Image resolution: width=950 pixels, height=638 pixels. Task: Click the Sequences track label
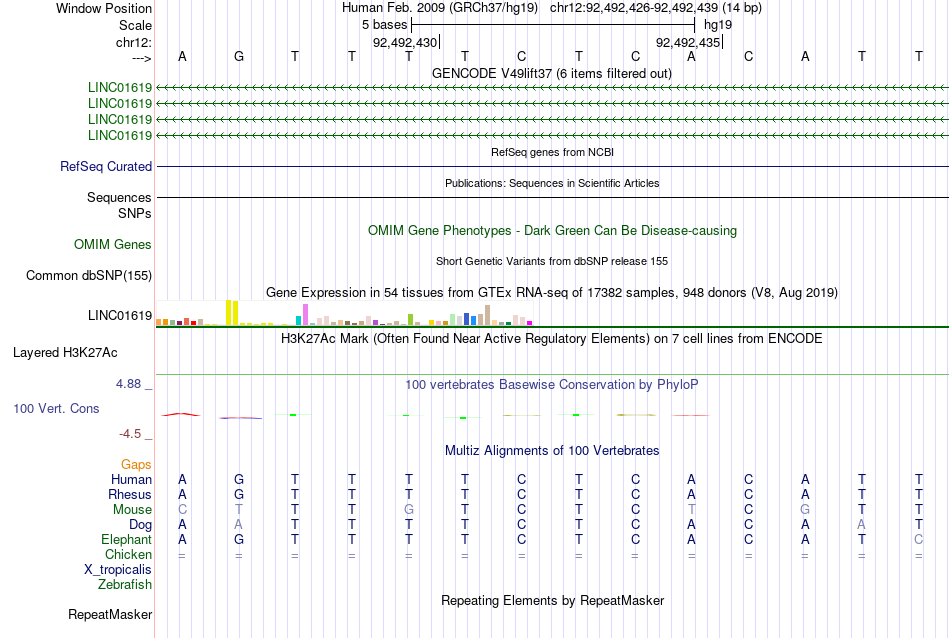pos(119,198)
